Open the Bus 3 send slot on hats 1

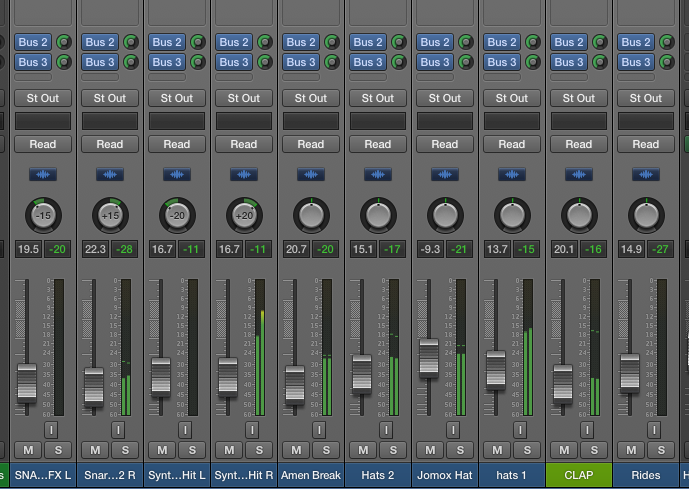tap(502, 62)
